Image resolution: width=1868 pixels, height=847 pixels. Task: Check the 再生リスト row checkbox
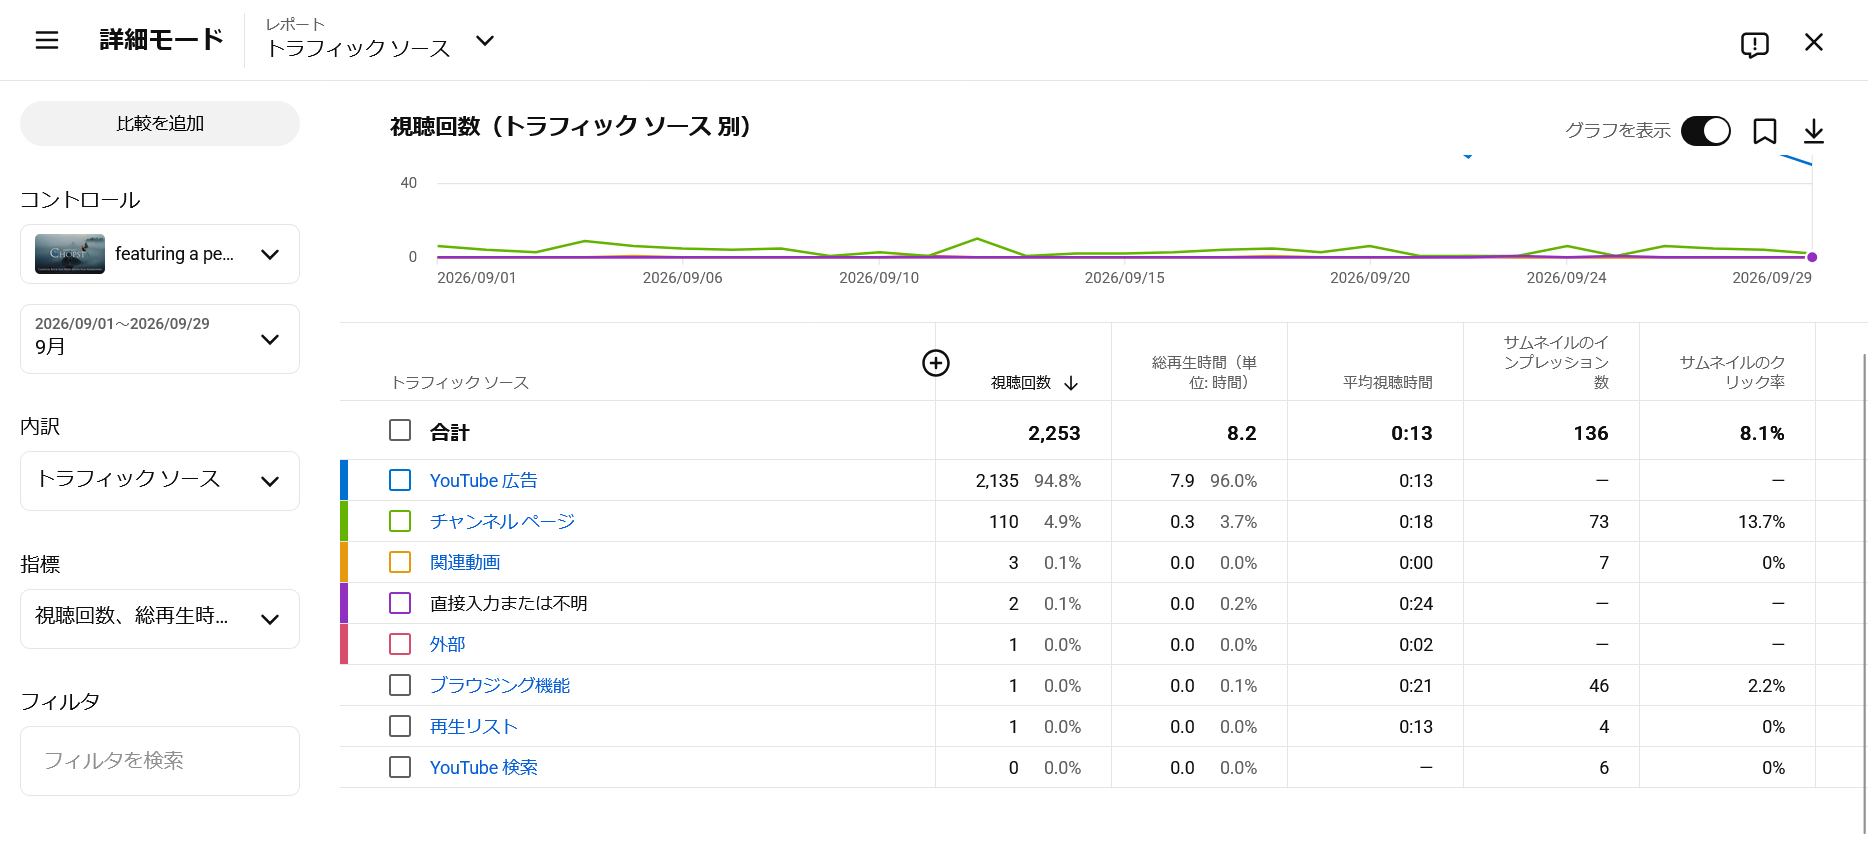pyautogui.click(x=400, y=726)
